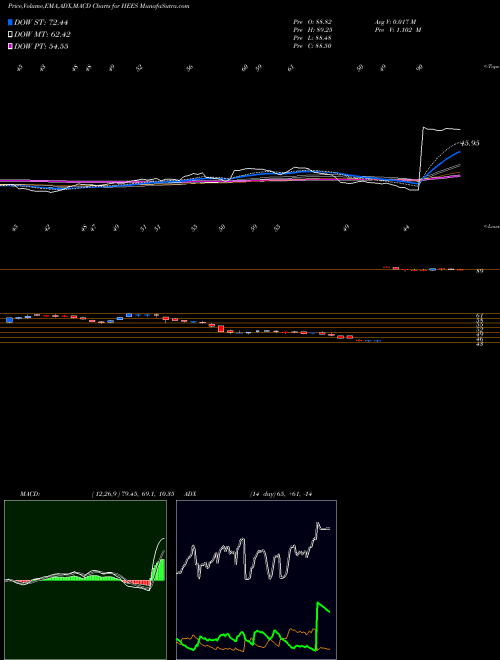This screenshot has height=660, width=500.
Task: Click the blue candlestick near the 89 level
Action: (432, 269)
